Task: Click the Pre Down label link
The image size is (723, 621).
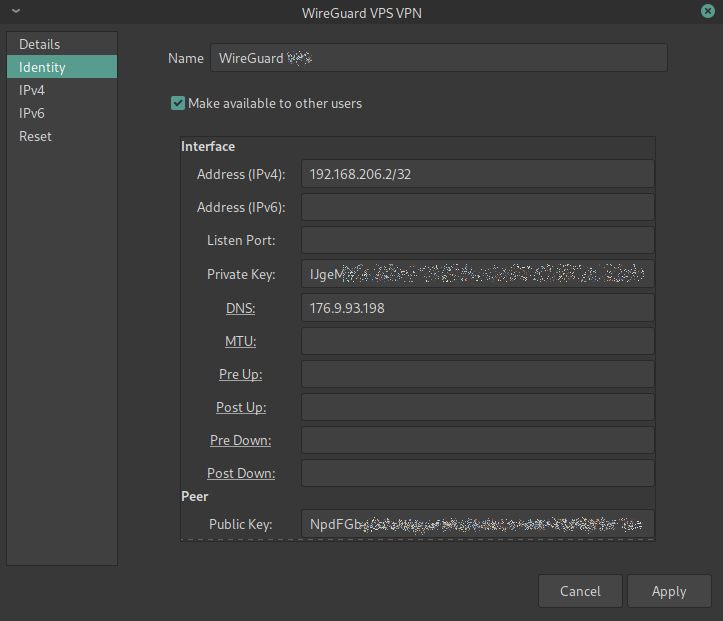Action: click(240, 440)
